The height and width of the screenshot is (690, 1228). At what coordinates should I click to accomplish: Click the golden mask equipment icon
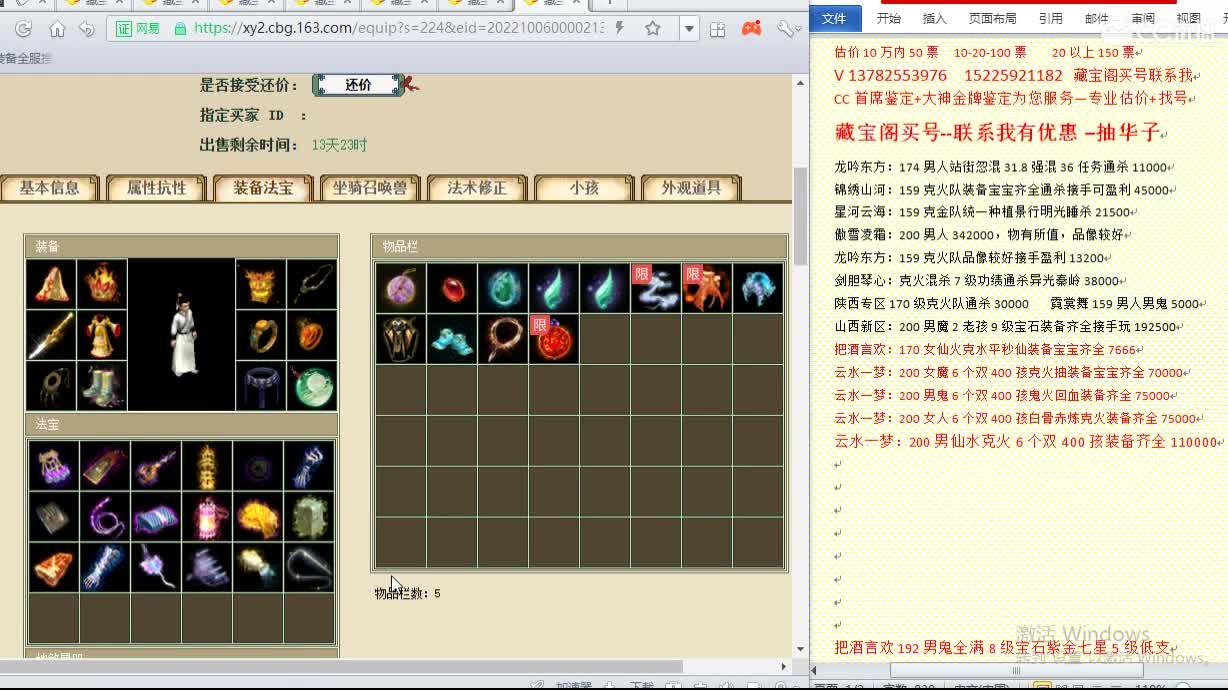pyautogui.click(x=260, y=284)
